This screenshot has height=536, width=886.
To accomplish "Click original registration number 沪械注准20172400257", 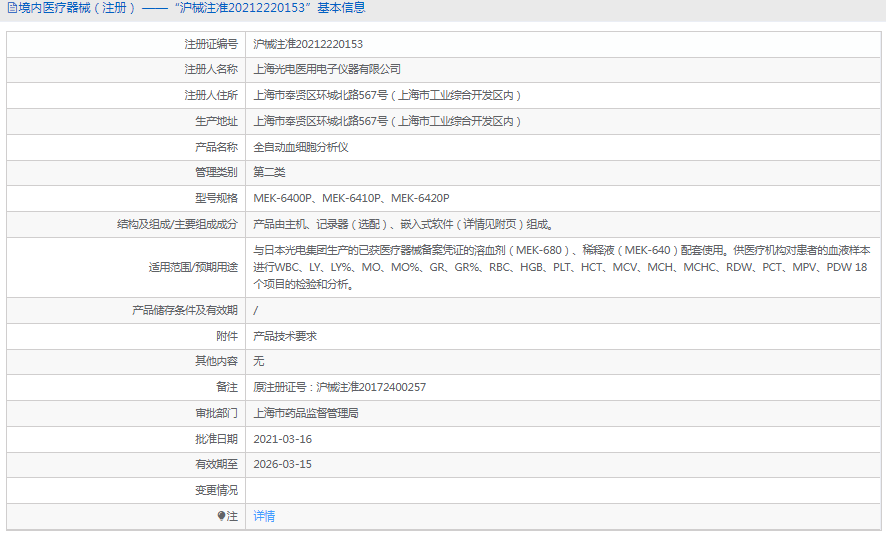I will [x=340, y=387].
